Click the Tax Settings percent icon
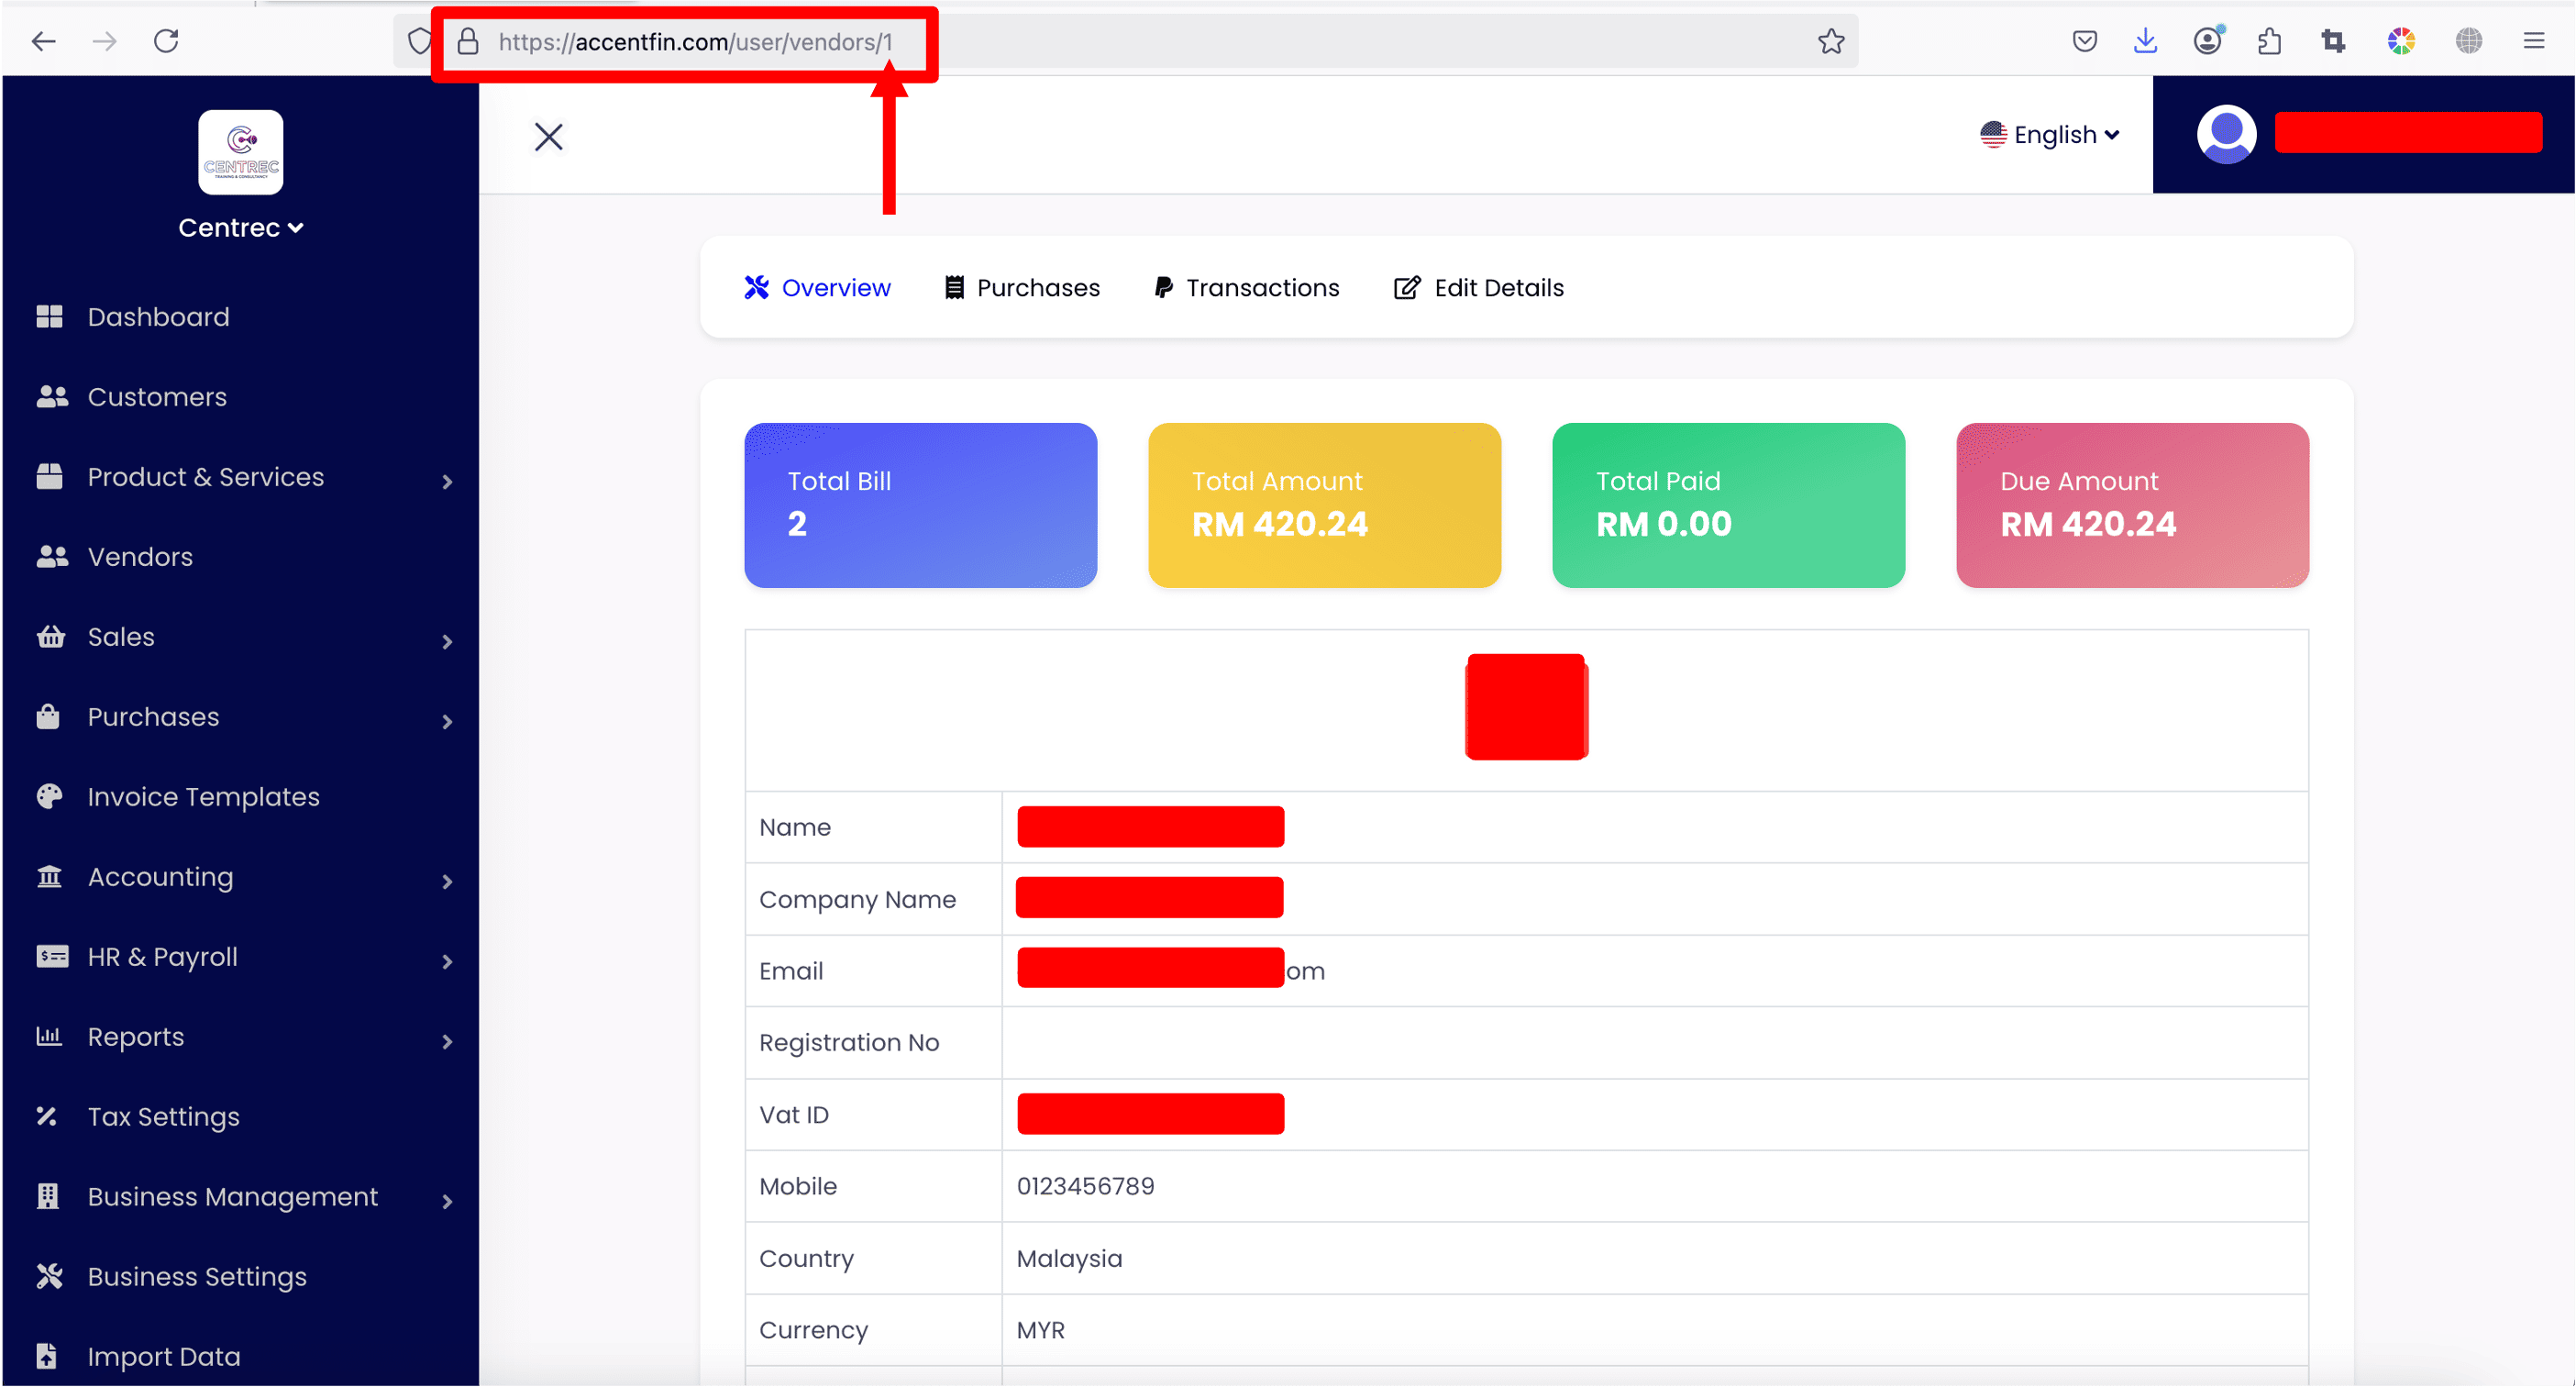 click(x=47, y=1116)
